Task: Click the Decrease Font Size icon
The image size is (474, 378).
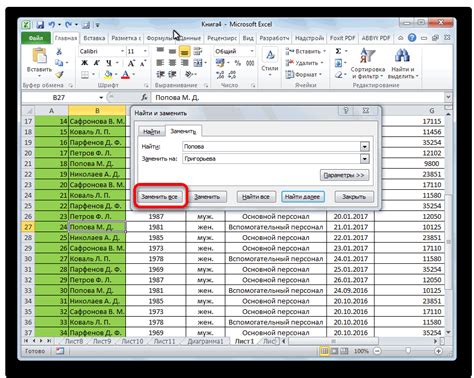Action: [x=143, y=63]
